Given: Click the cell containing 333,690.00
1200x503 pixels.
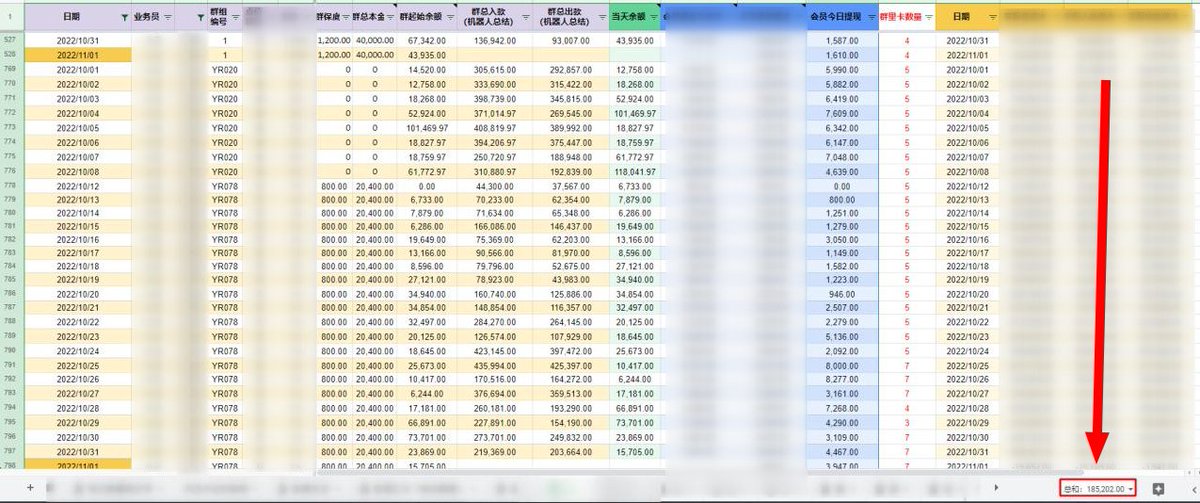Looking at the screenshot, I should (493, 84).
